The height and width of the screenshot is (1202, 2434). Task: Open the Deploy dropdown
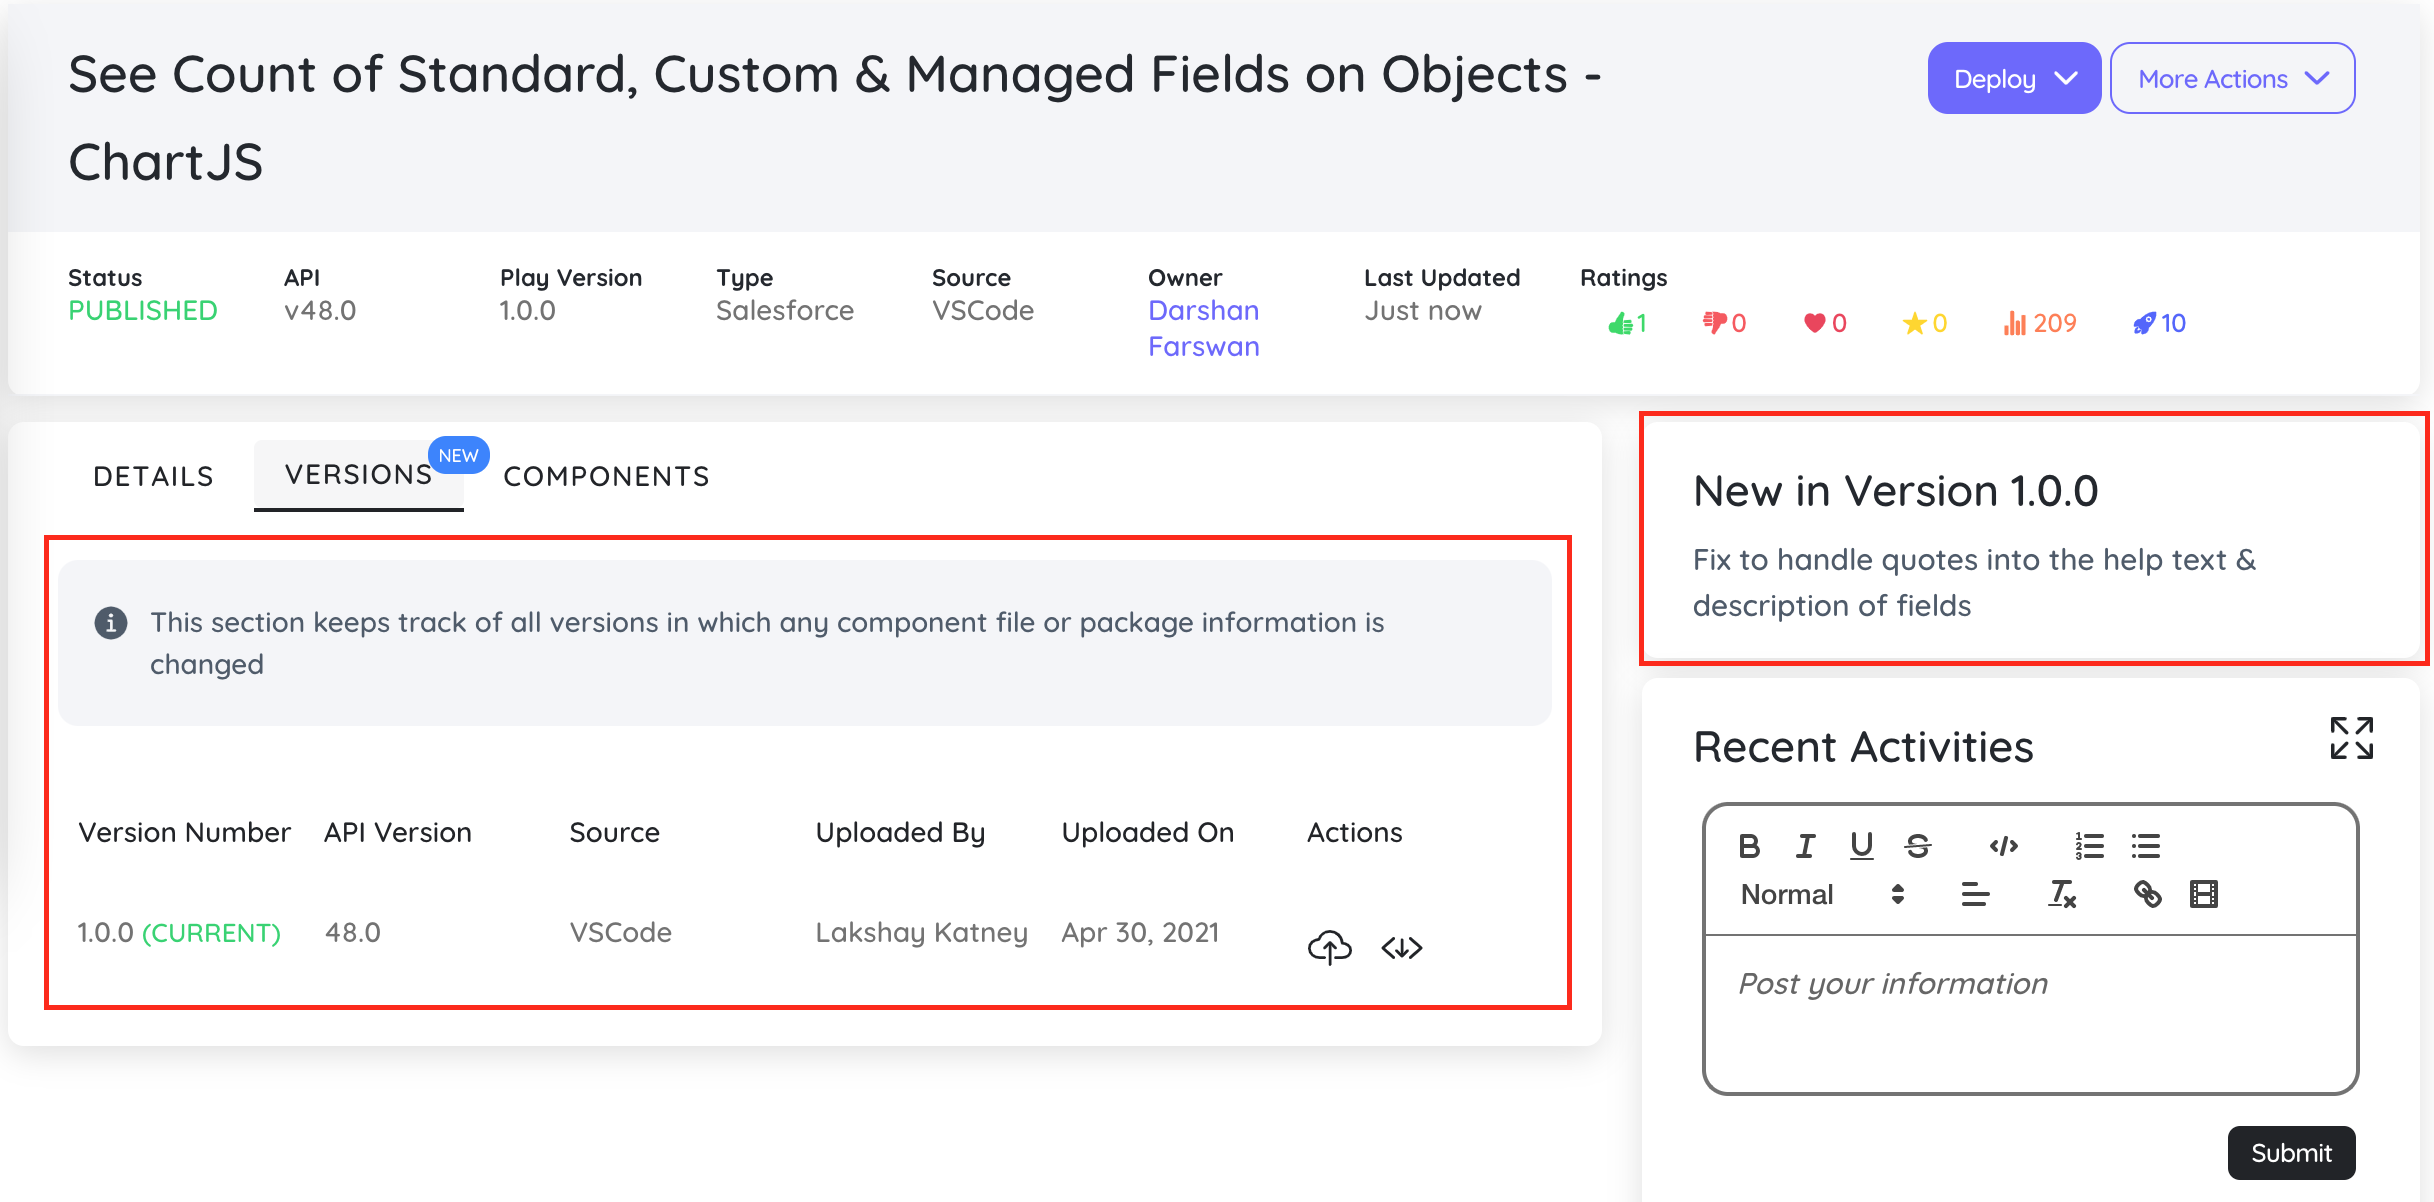(2014, 78)
